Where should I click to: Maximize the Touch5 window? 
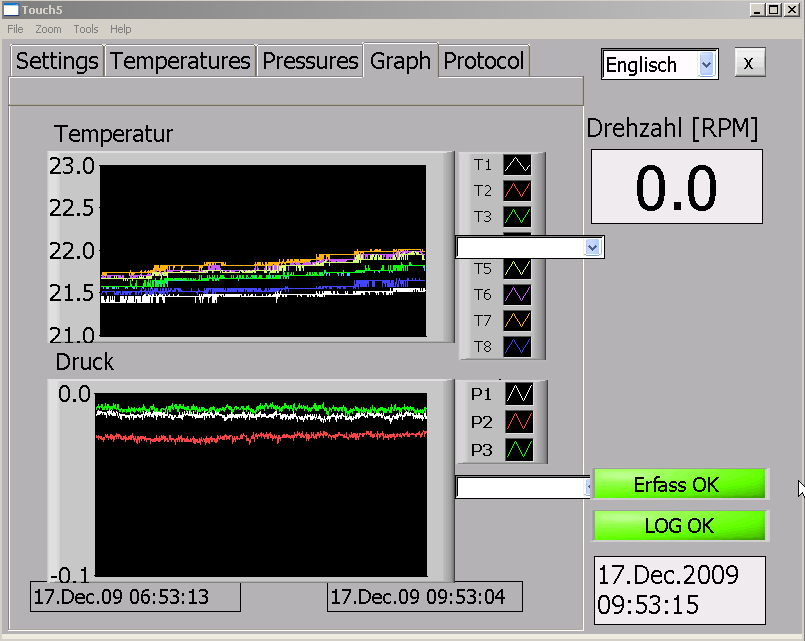click(x=774, y=9)
